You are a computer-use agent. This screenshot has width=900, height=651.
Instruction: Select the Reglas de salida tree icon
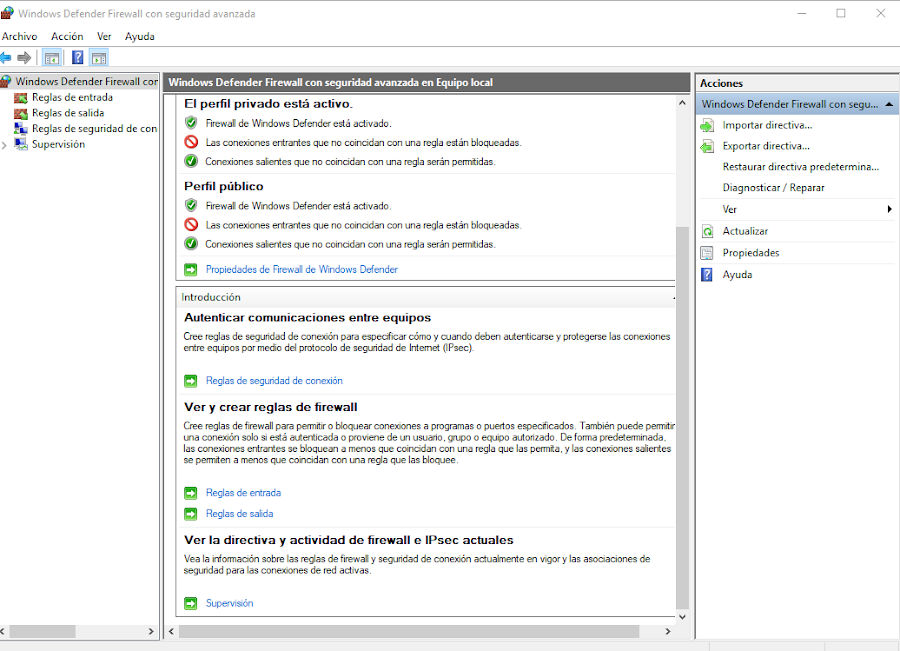tap(21, 113)
